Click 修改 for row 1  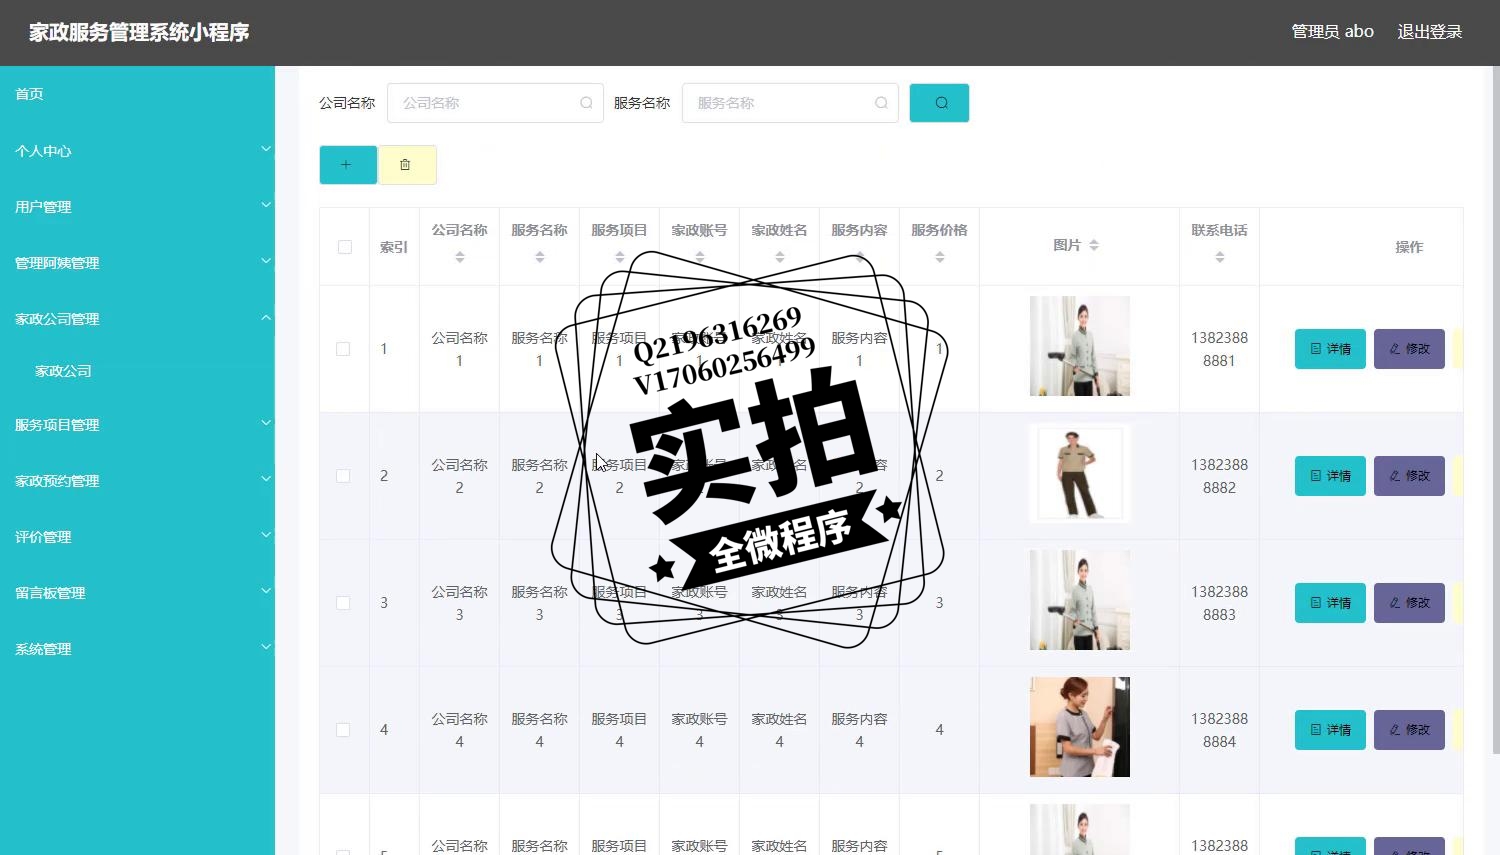click(x=1409, y=349)
